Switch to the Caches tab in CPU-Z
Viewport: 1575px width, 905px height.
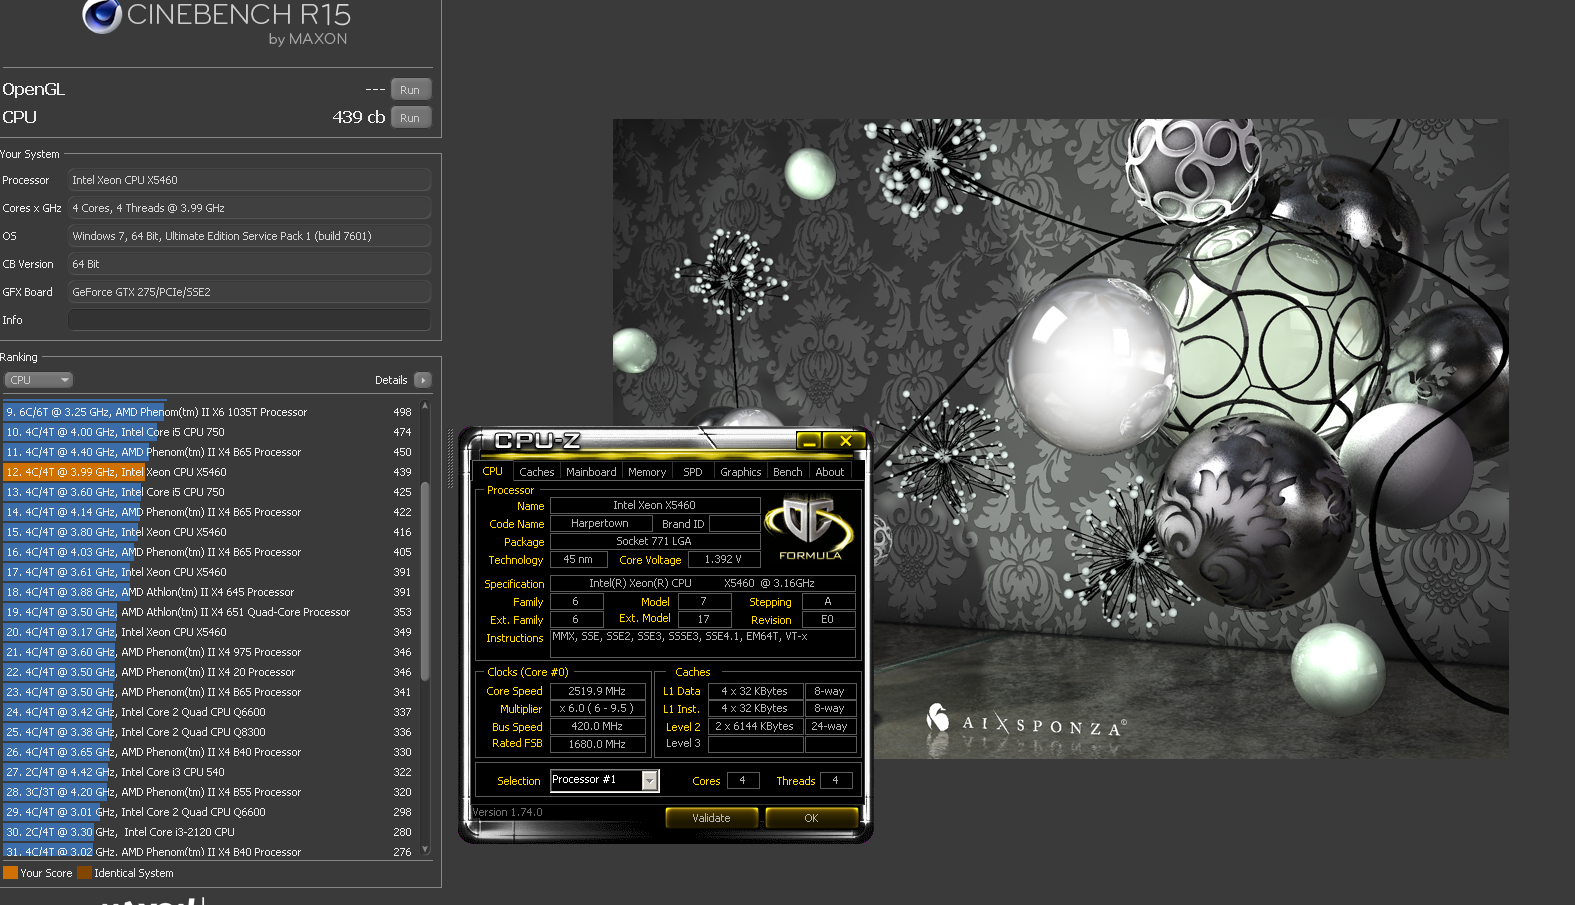537,472
